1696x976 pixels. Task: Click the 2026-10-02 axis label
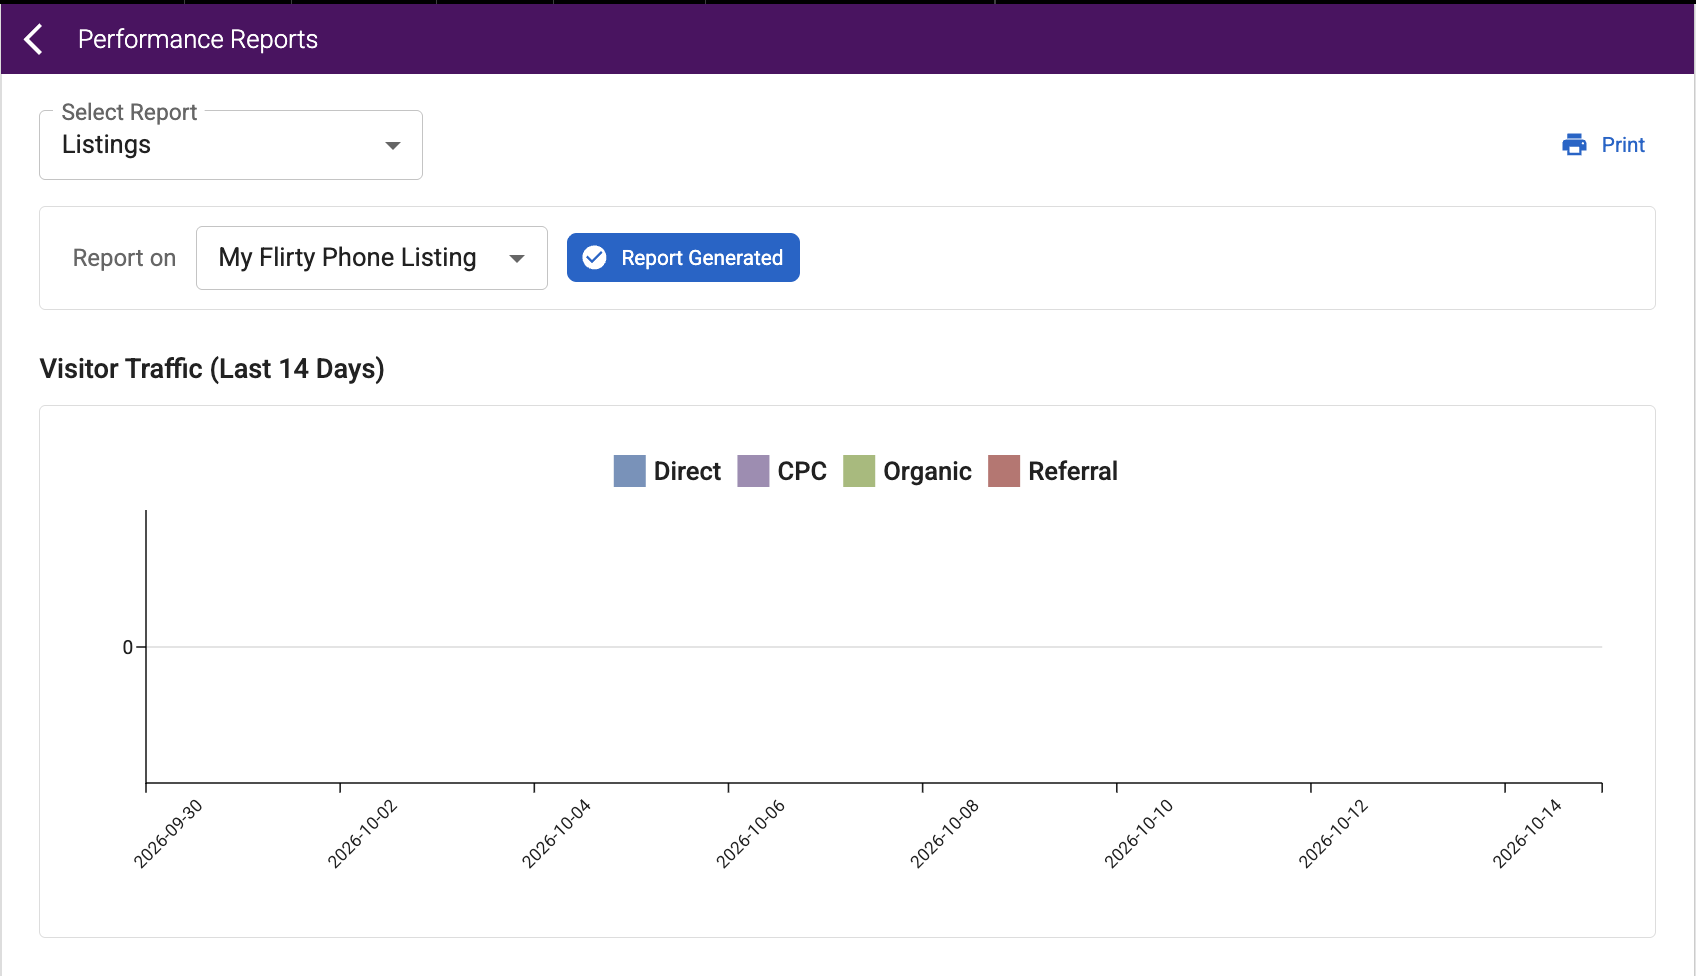tap(362, 833)
